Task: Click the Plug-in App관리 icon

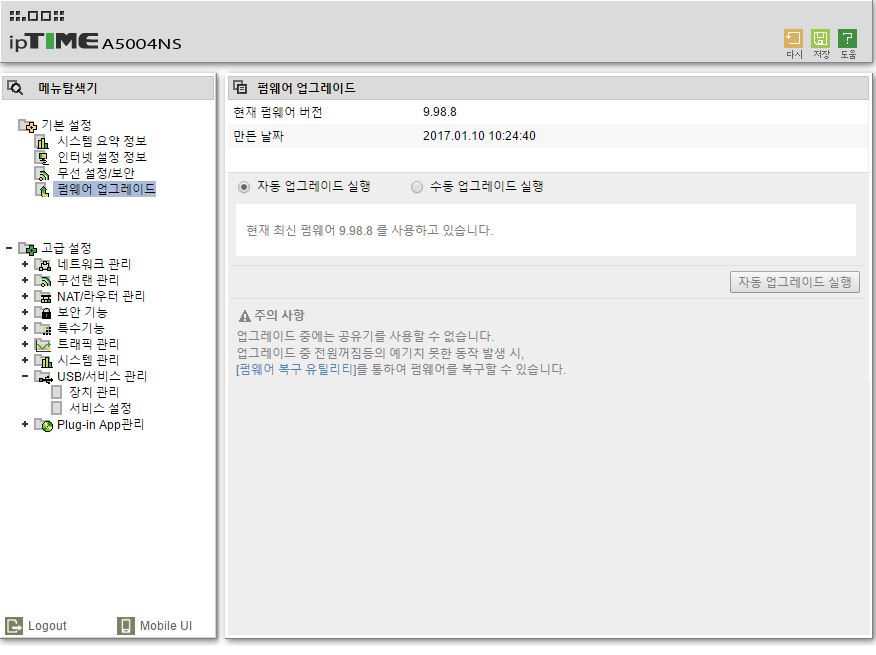Action: (x=44, y=425)
